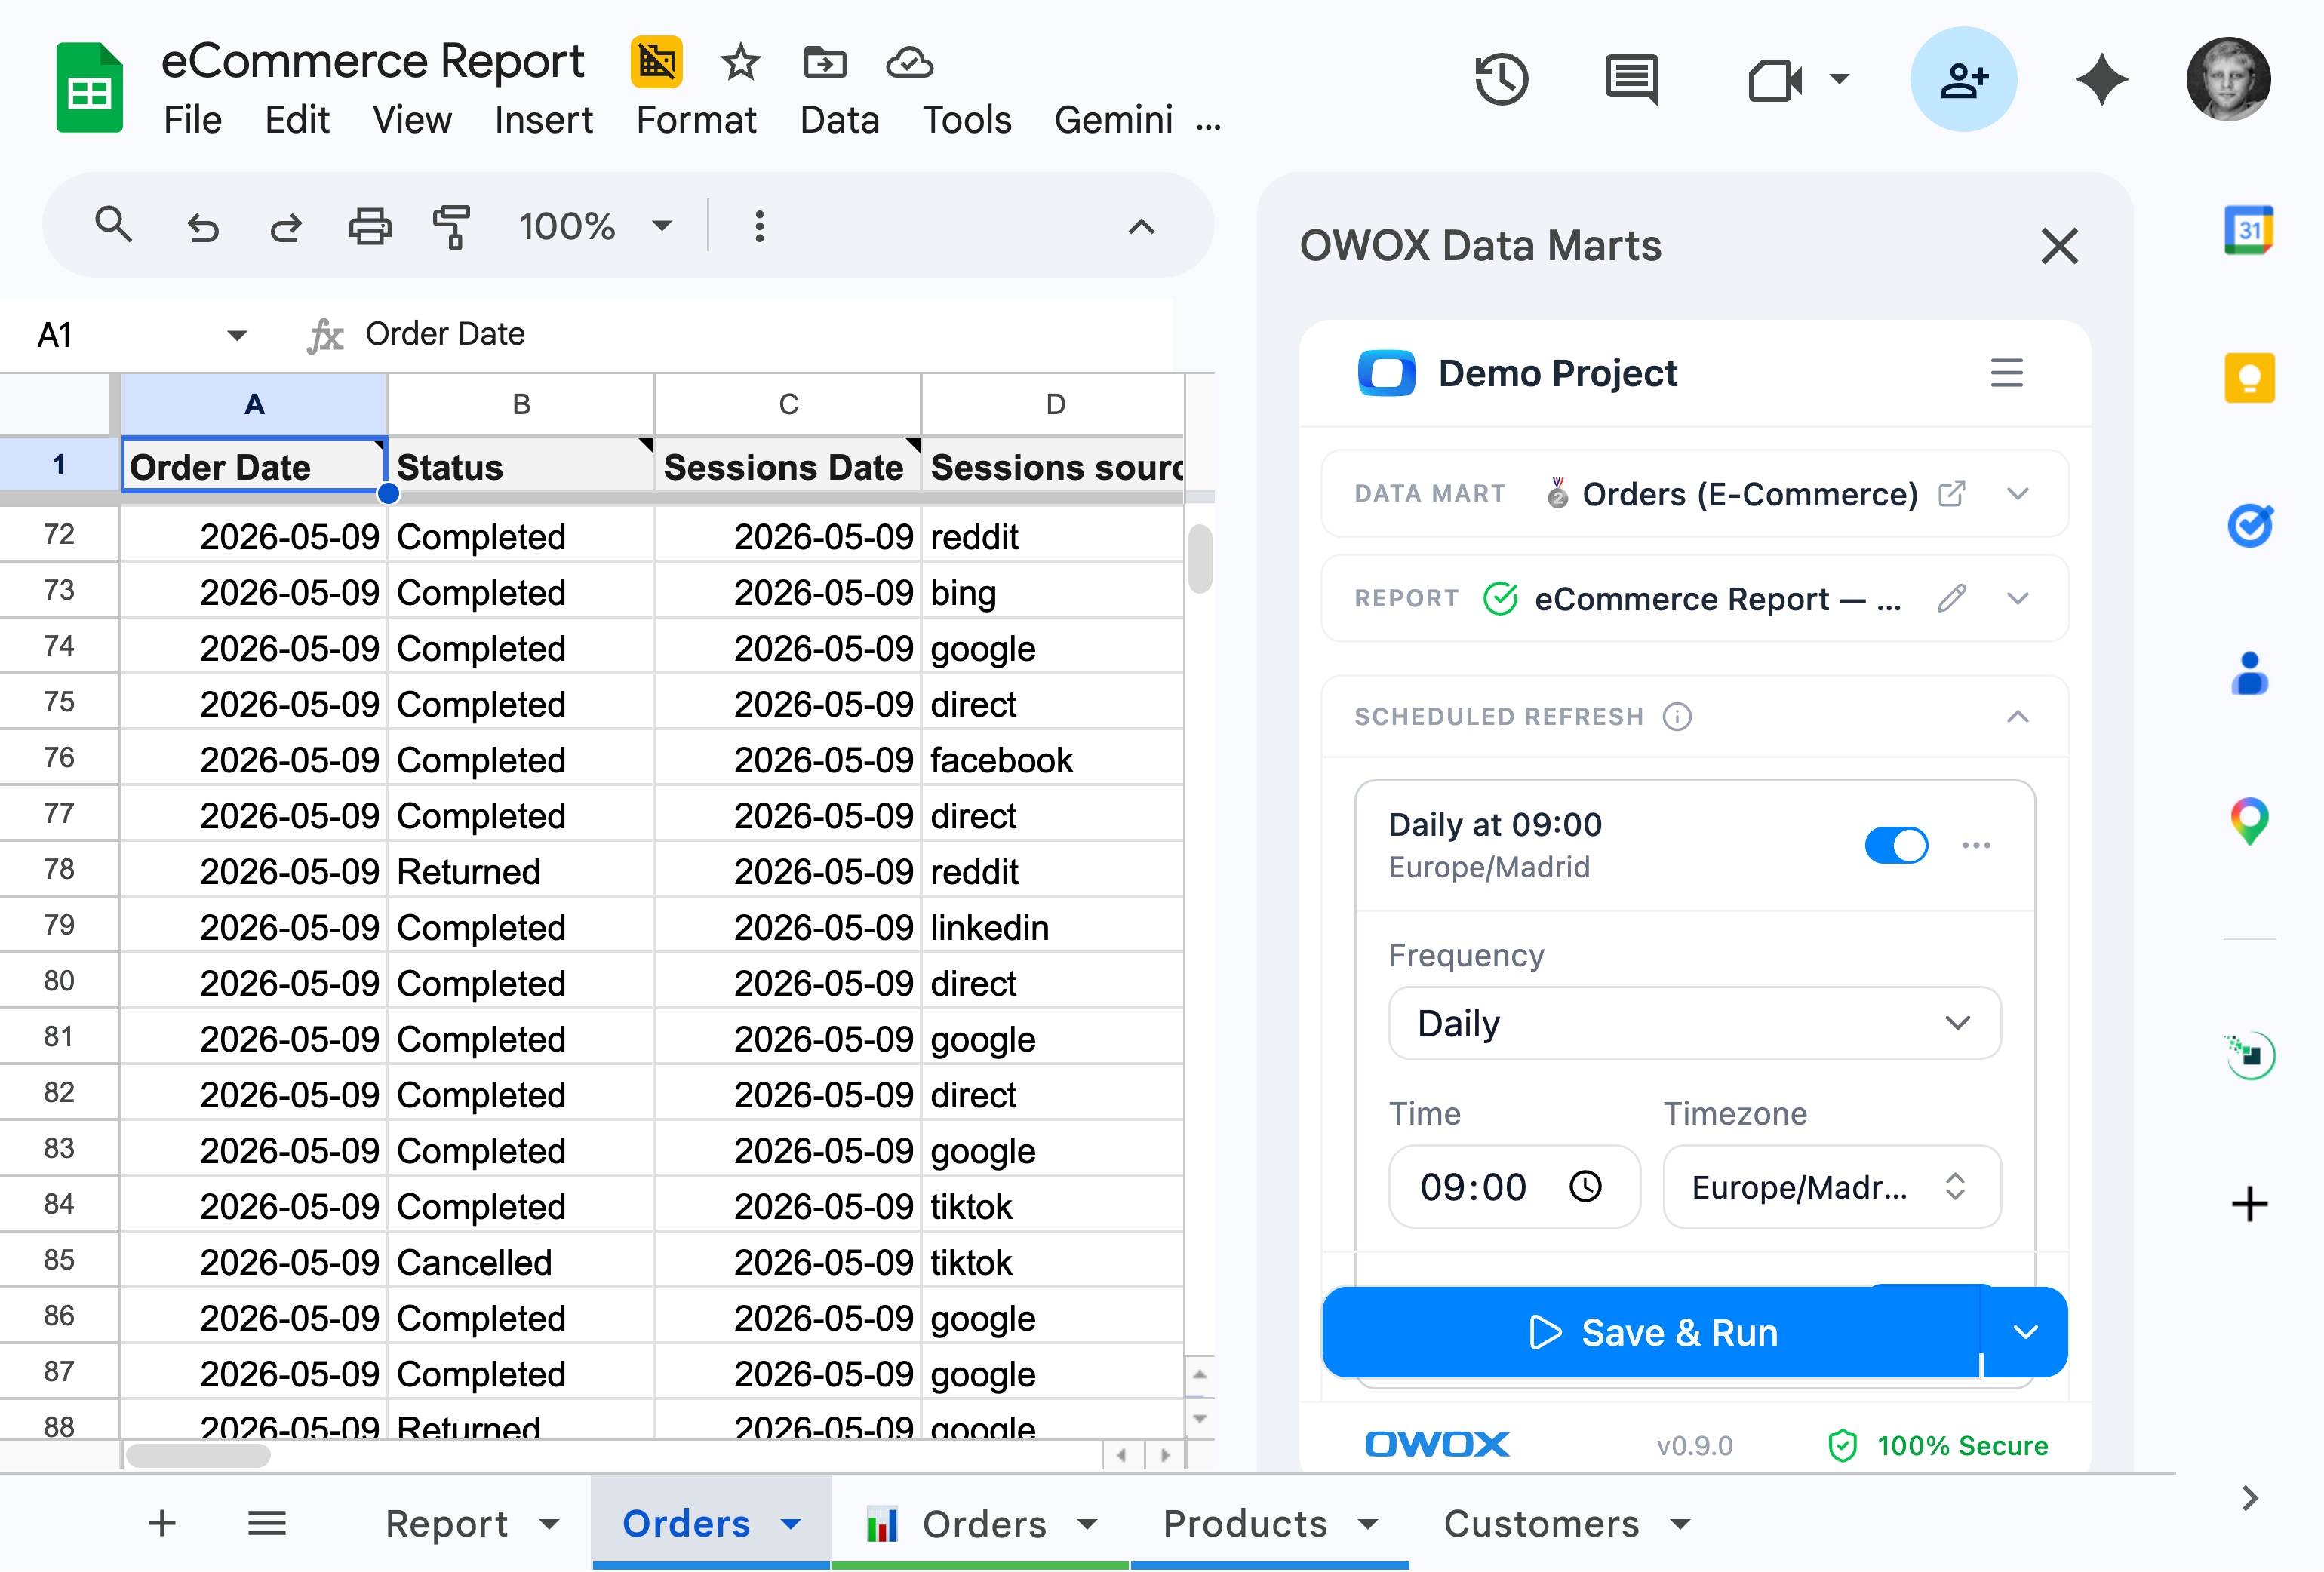Image resolution: width=2324 pixels, height=1572 pixels.
Task: Switch to the Products sheet tab
Action: tap(1269, 1523)
